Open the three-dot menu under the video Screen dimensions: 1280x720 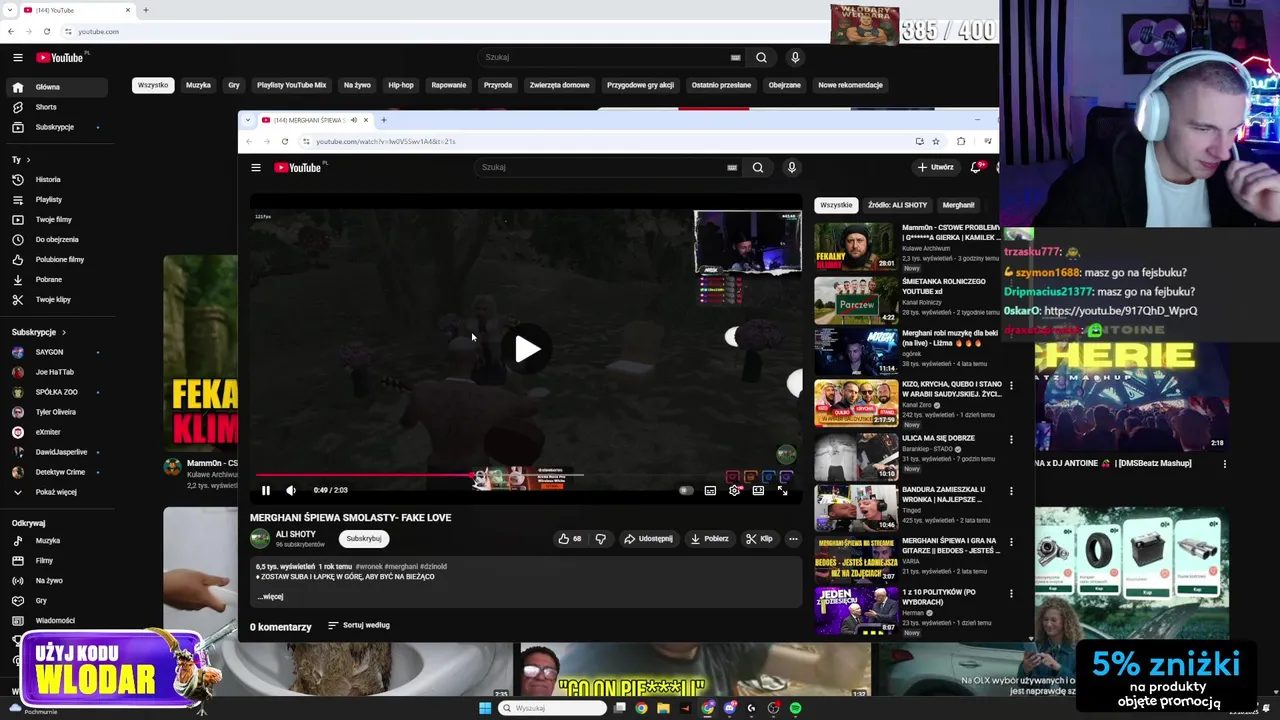coord(793,538)
